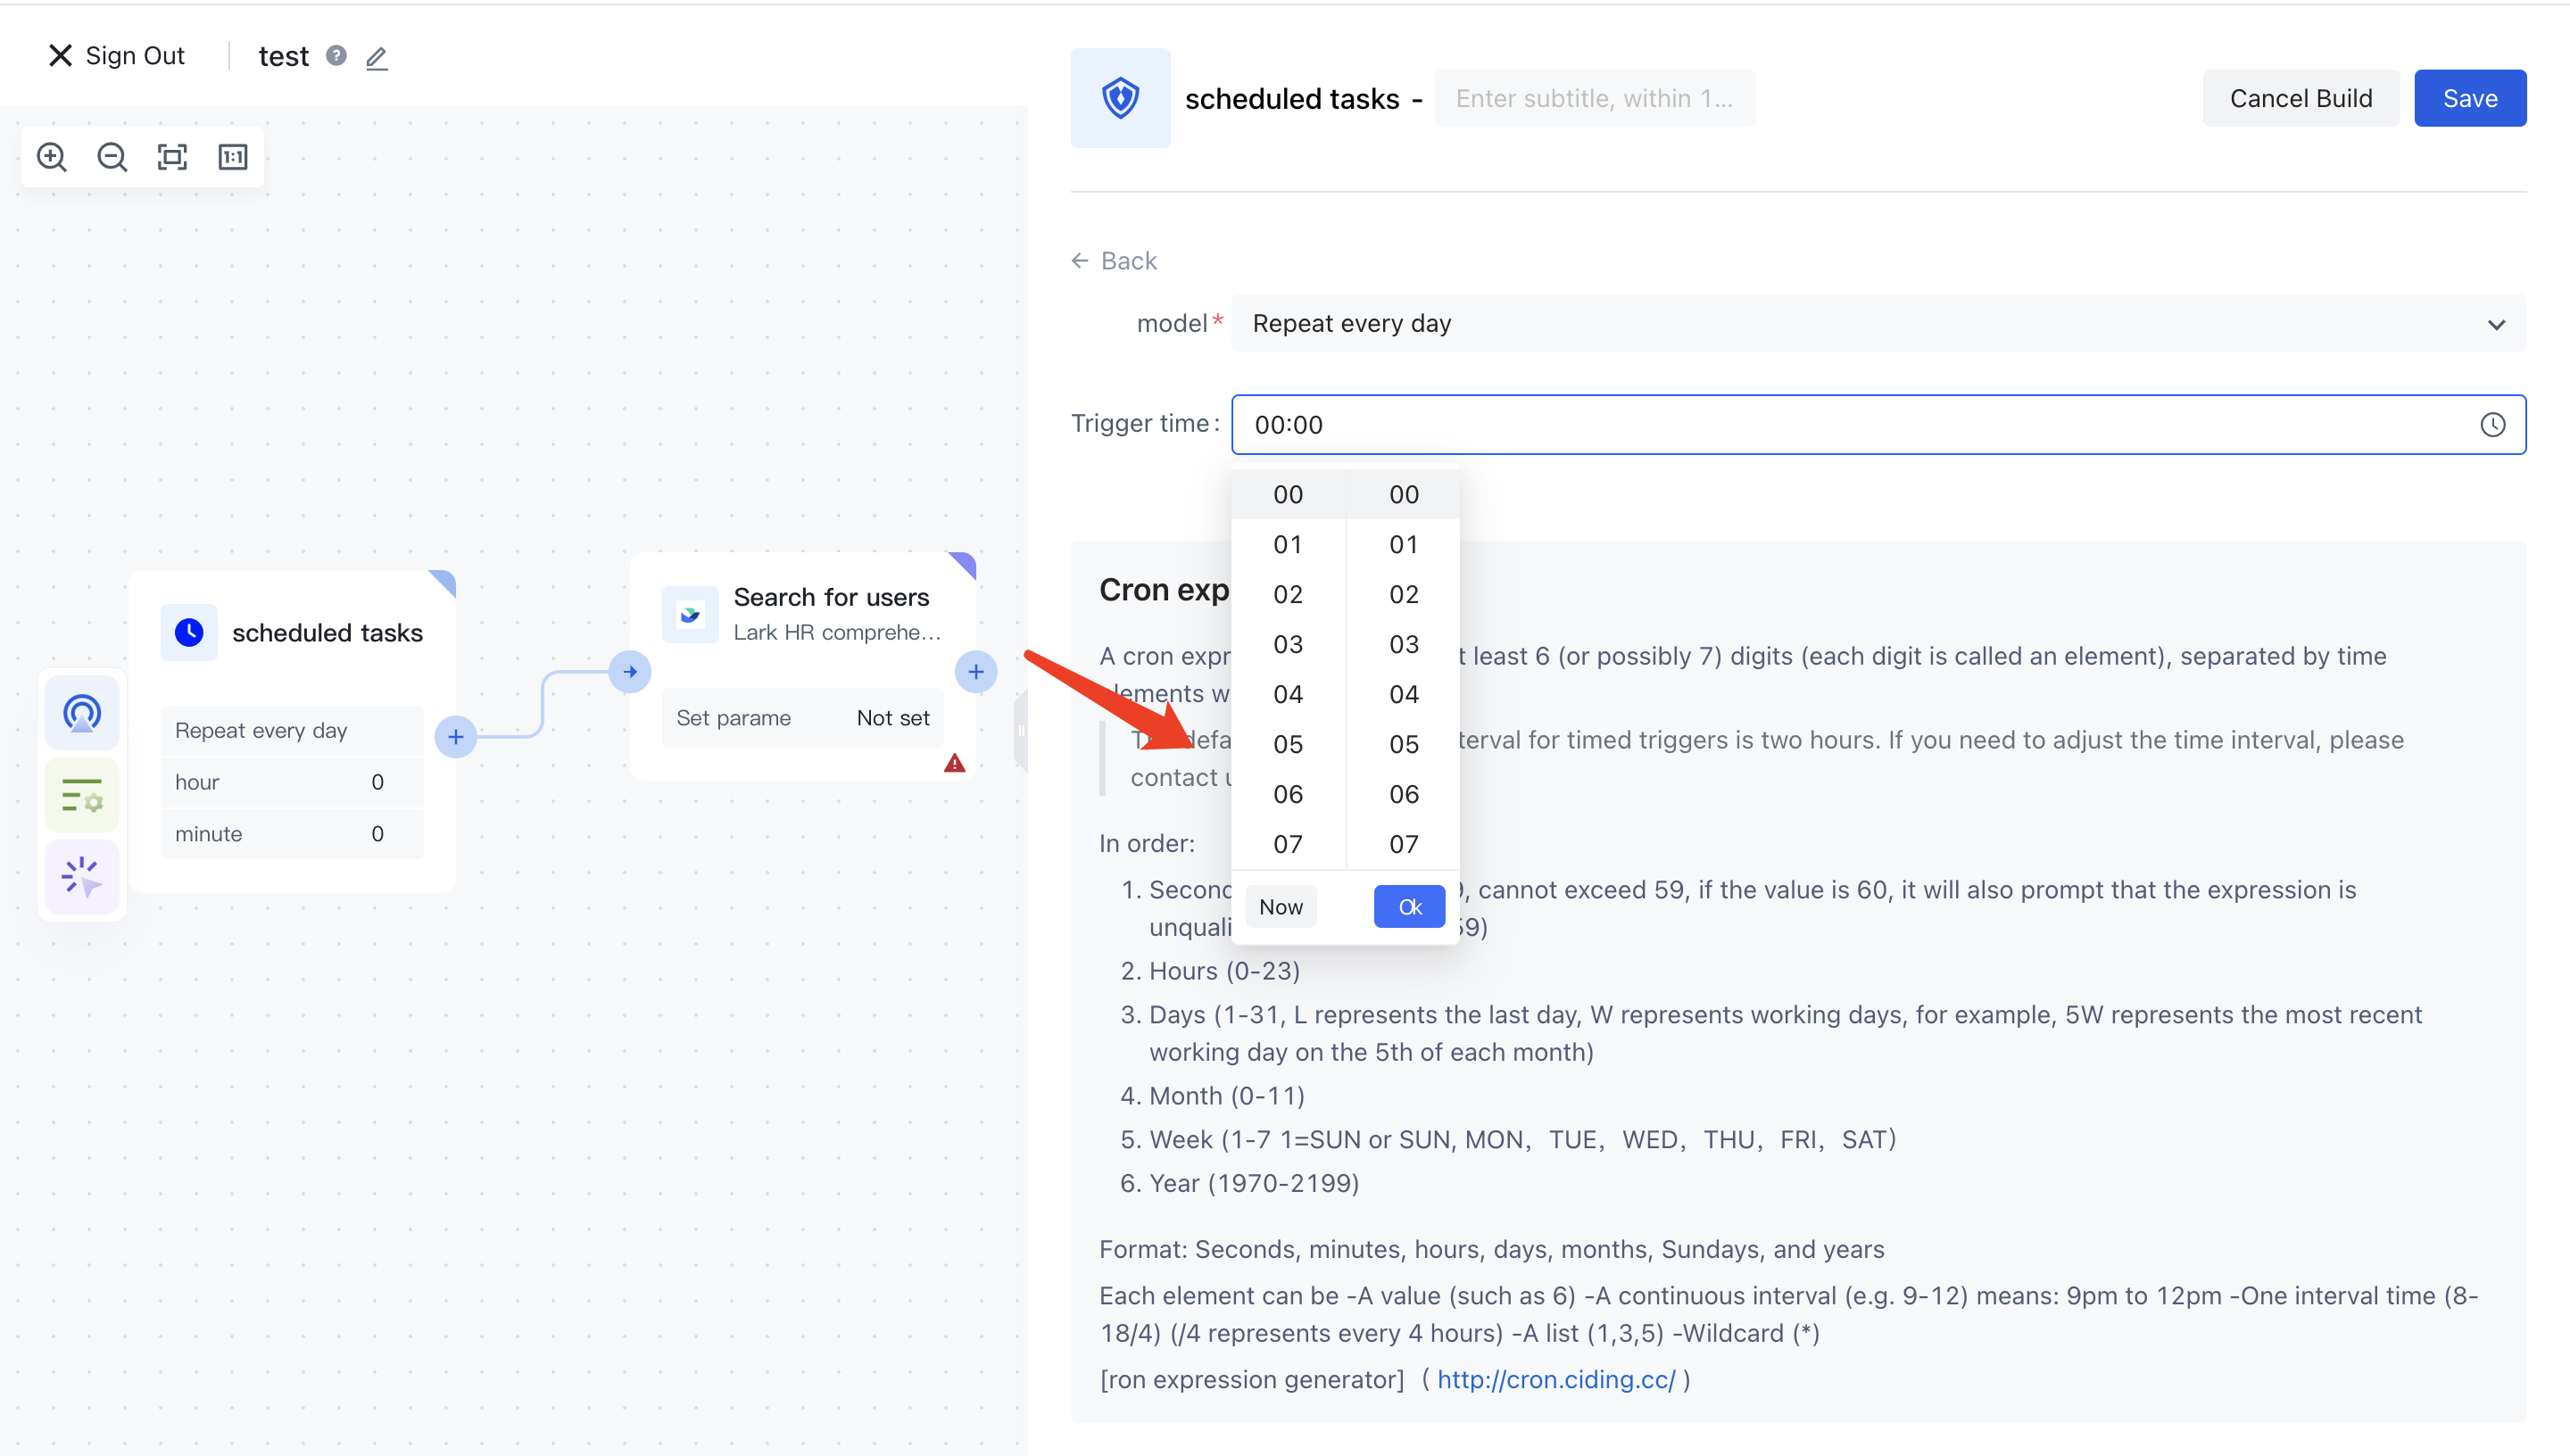Click the Save button

point(2469,98)
